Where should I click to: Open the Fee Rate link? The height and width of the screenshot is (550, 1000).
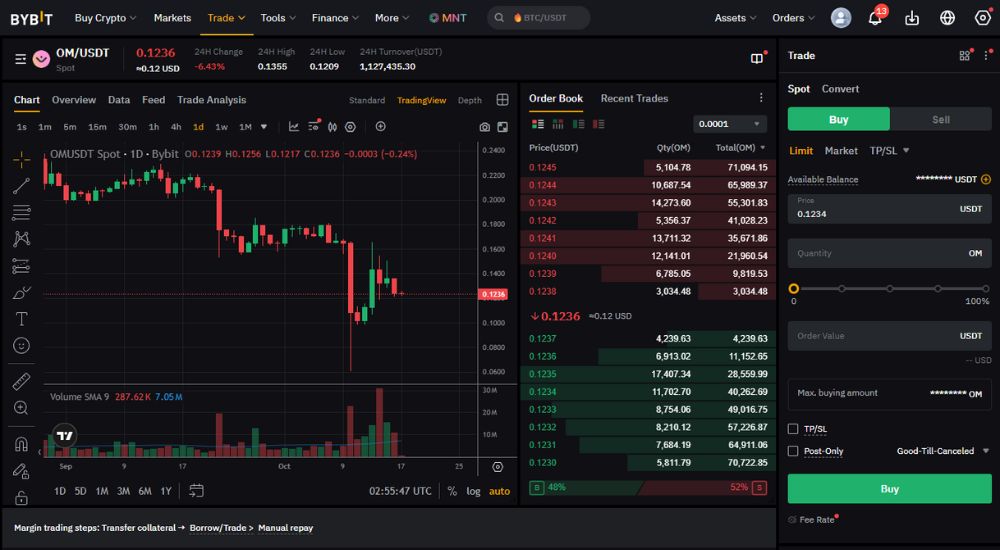pyautogui.click(x=816, y=520)
